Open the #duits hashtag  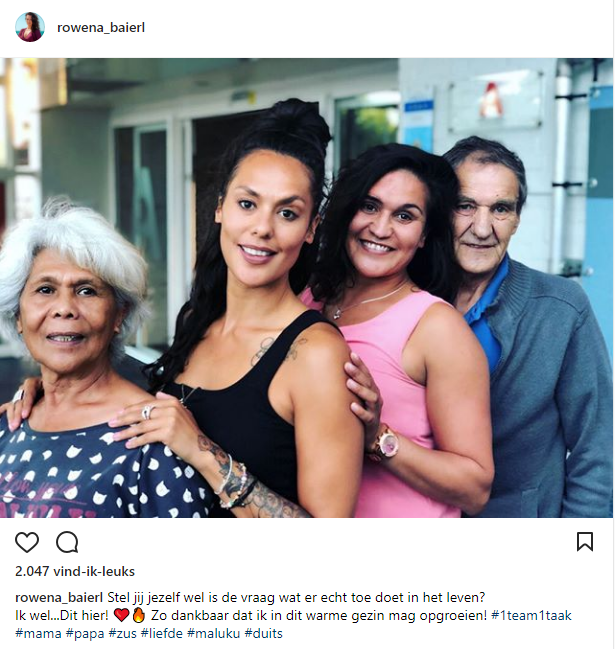(264, 633)
